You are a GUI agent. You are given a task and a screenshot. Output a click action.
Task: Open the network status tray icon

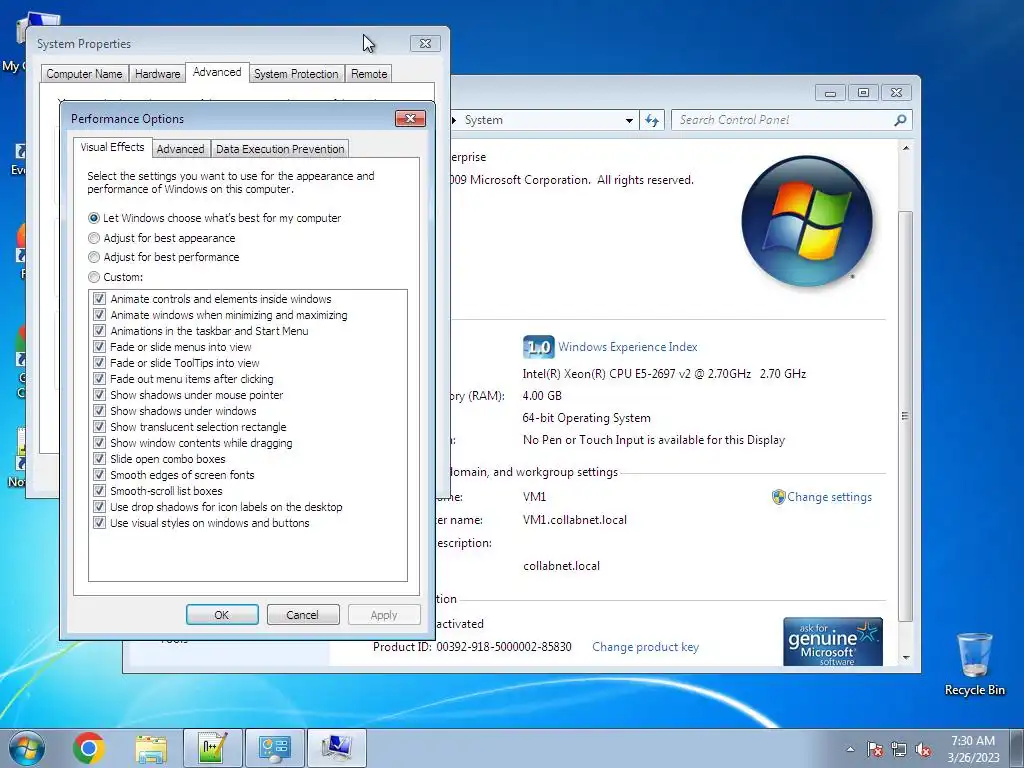pyautogui.click(x=899, y=749)
